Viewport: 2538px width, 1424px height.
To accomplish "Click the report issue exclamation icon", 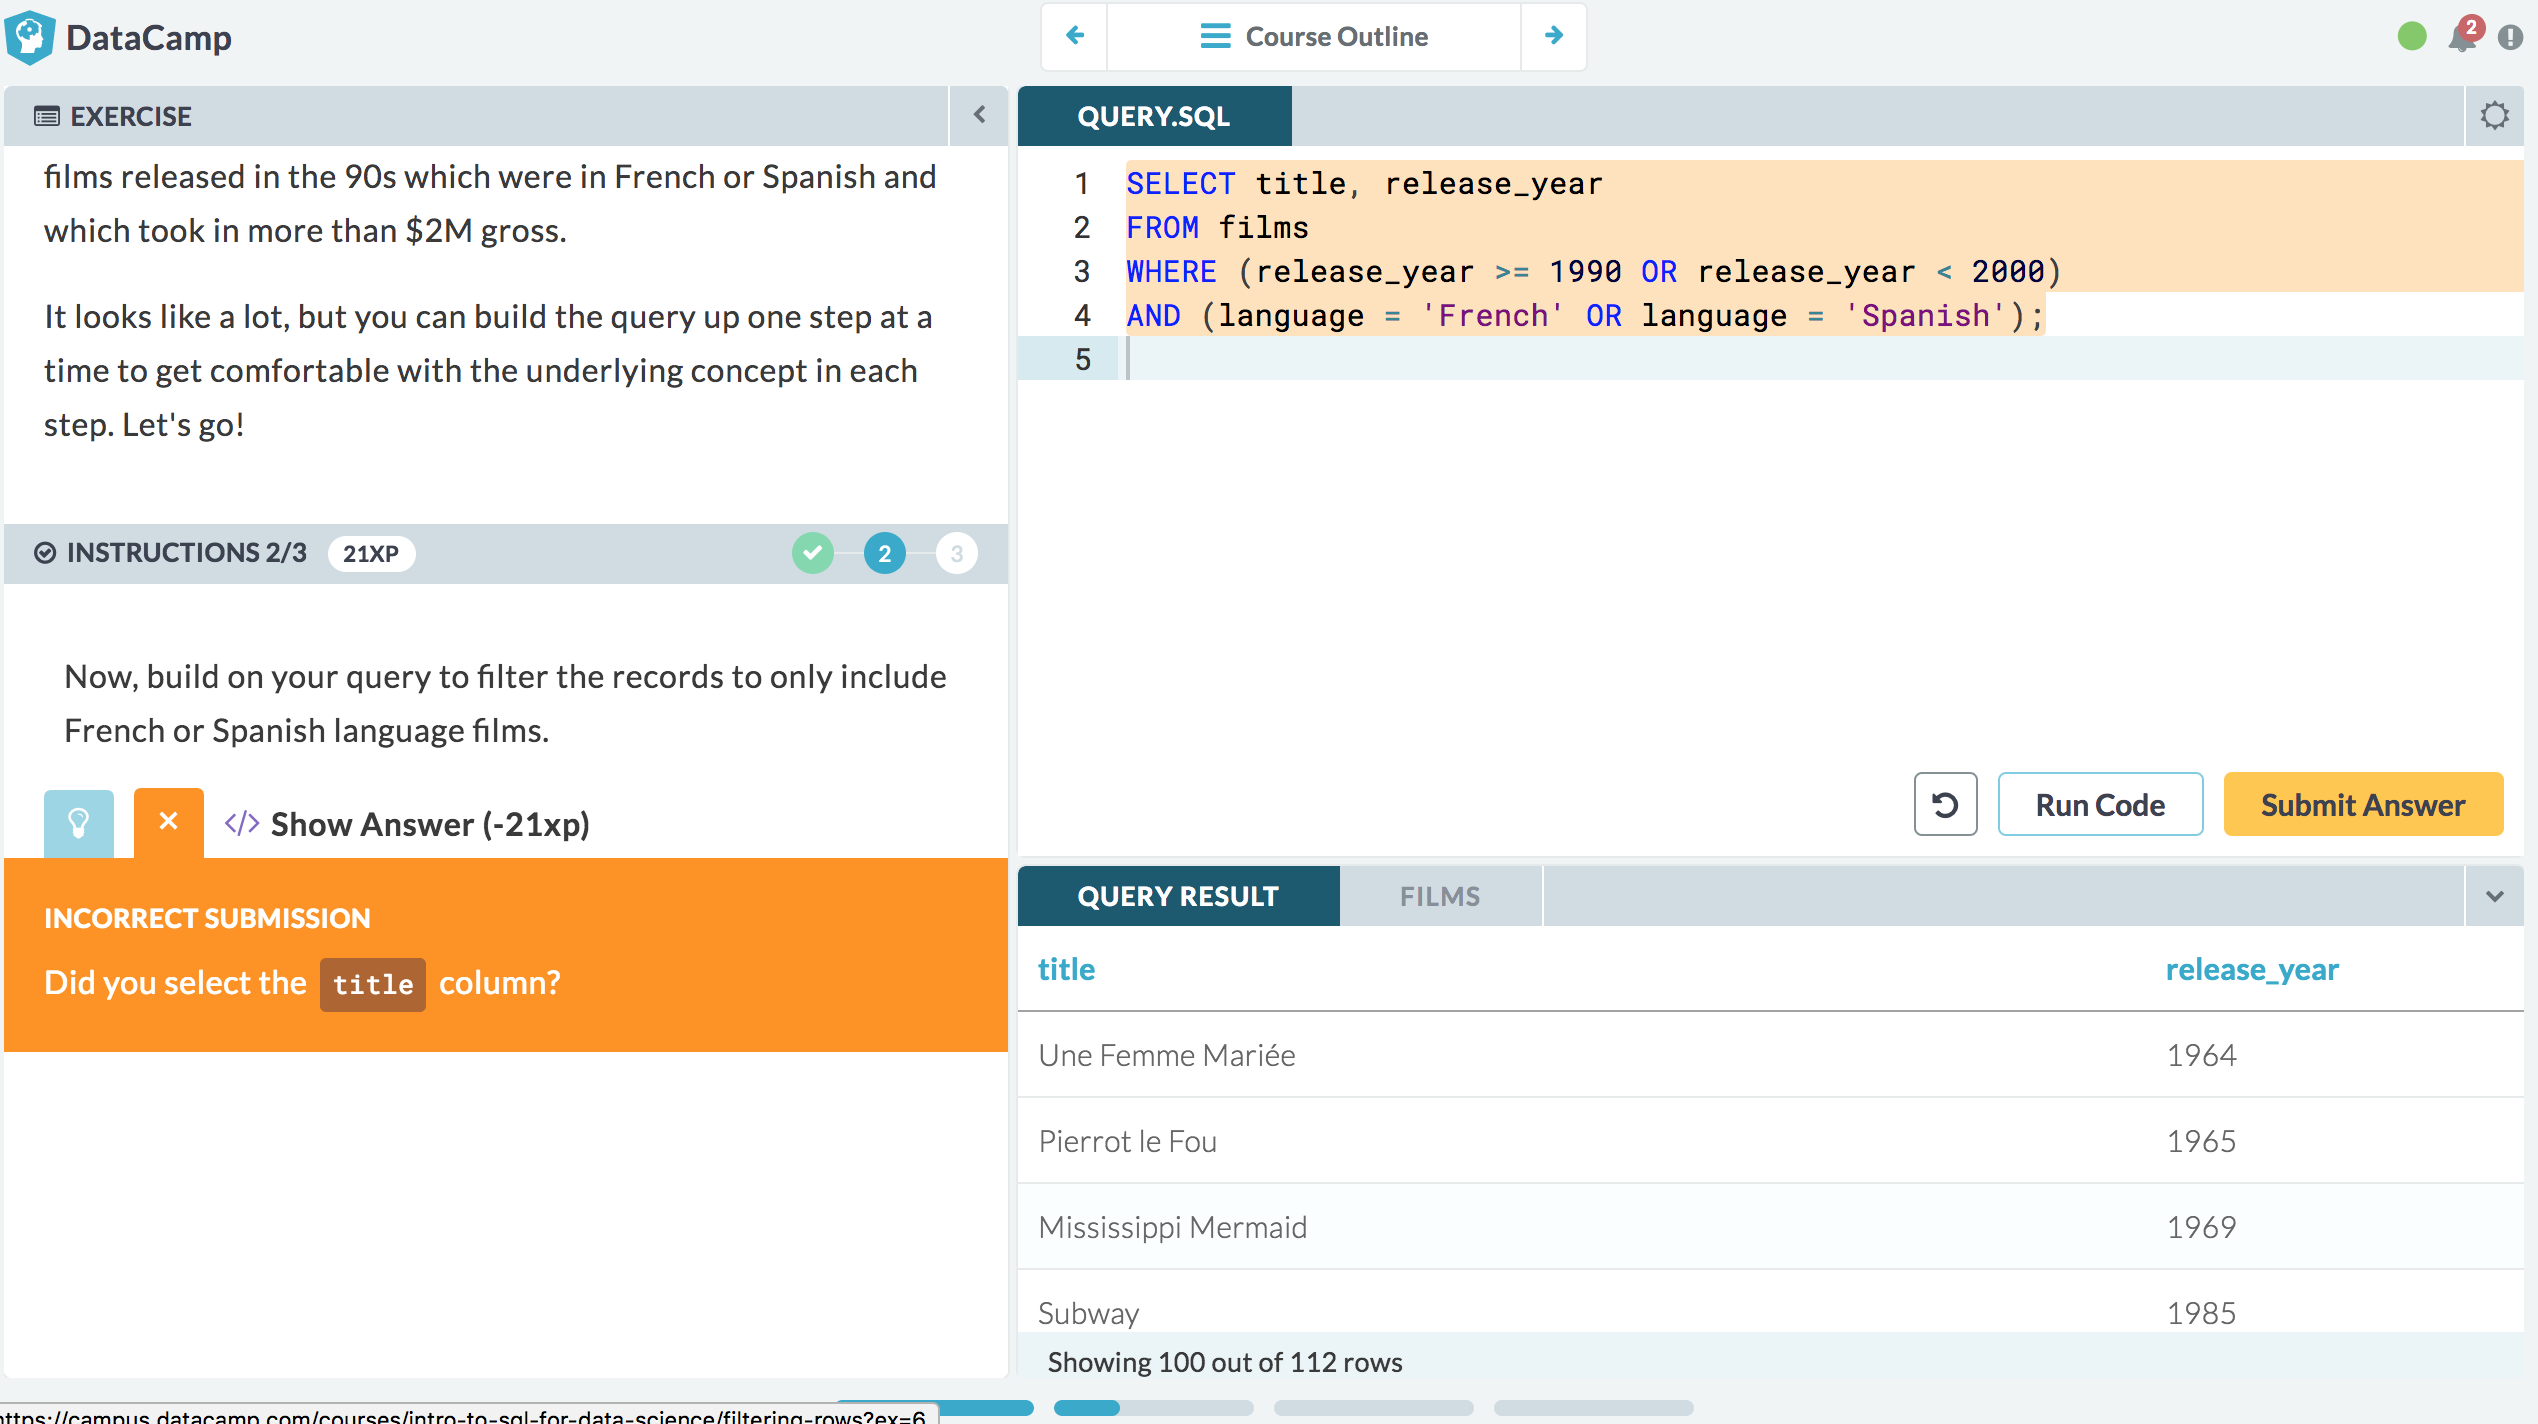I will click(x=2510, y=38).
